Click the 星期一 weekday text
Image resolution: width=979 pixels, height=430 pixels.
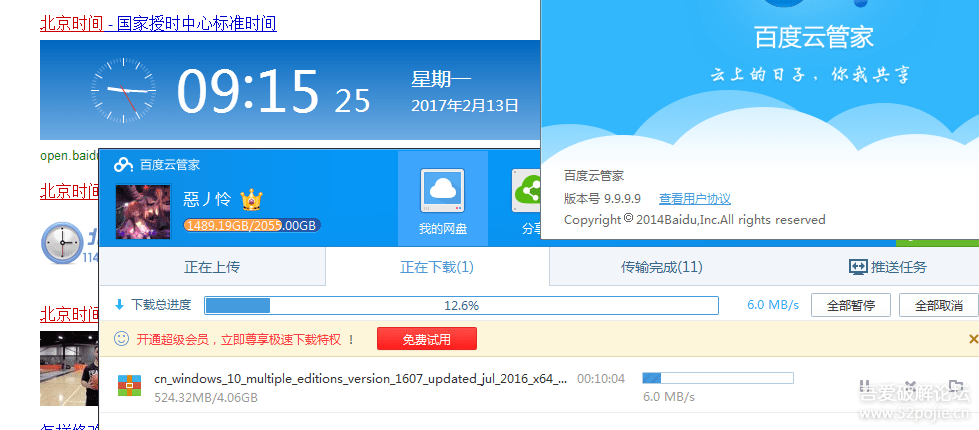tap(441, 79)
